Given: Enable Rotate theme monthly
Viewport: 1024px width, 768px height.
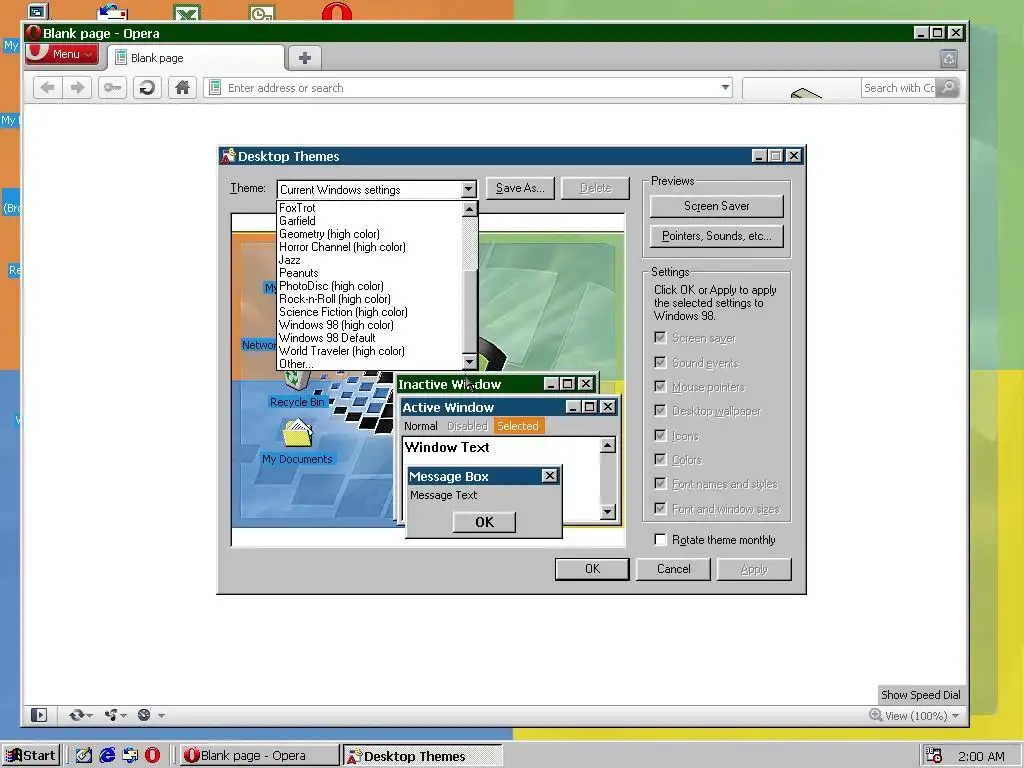Looking at the screenshot, I should pos(660,539).
